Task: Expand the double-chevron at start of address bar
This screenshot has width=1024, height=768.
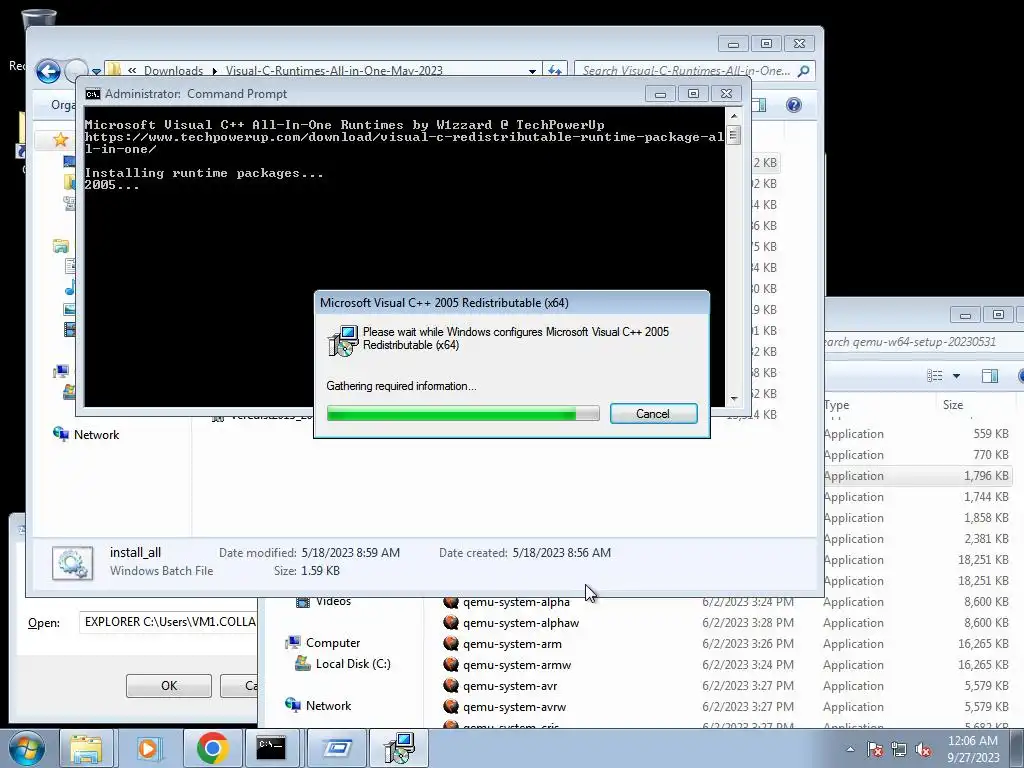Action: (x=132, y=71)
